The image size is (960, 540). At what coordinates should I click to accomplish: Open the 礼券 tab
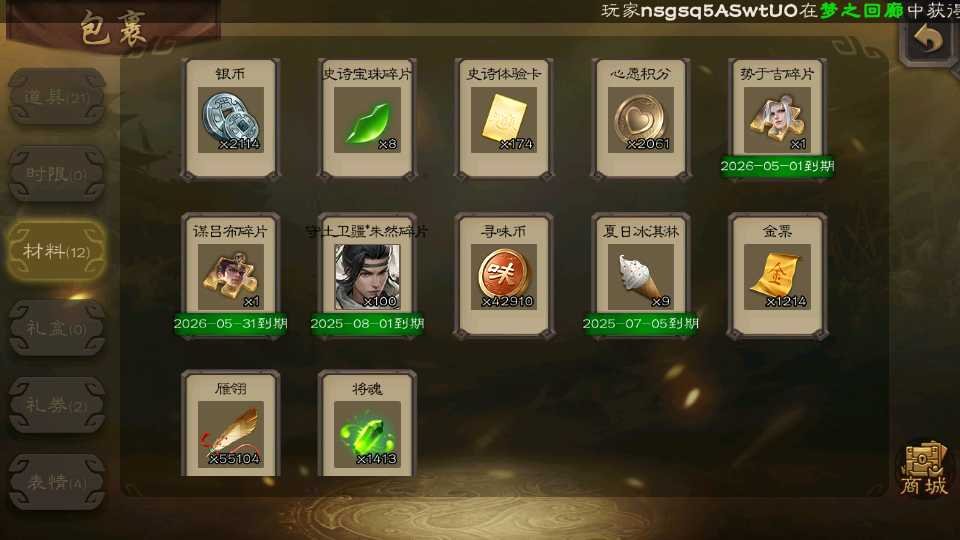tap(56, 405)
